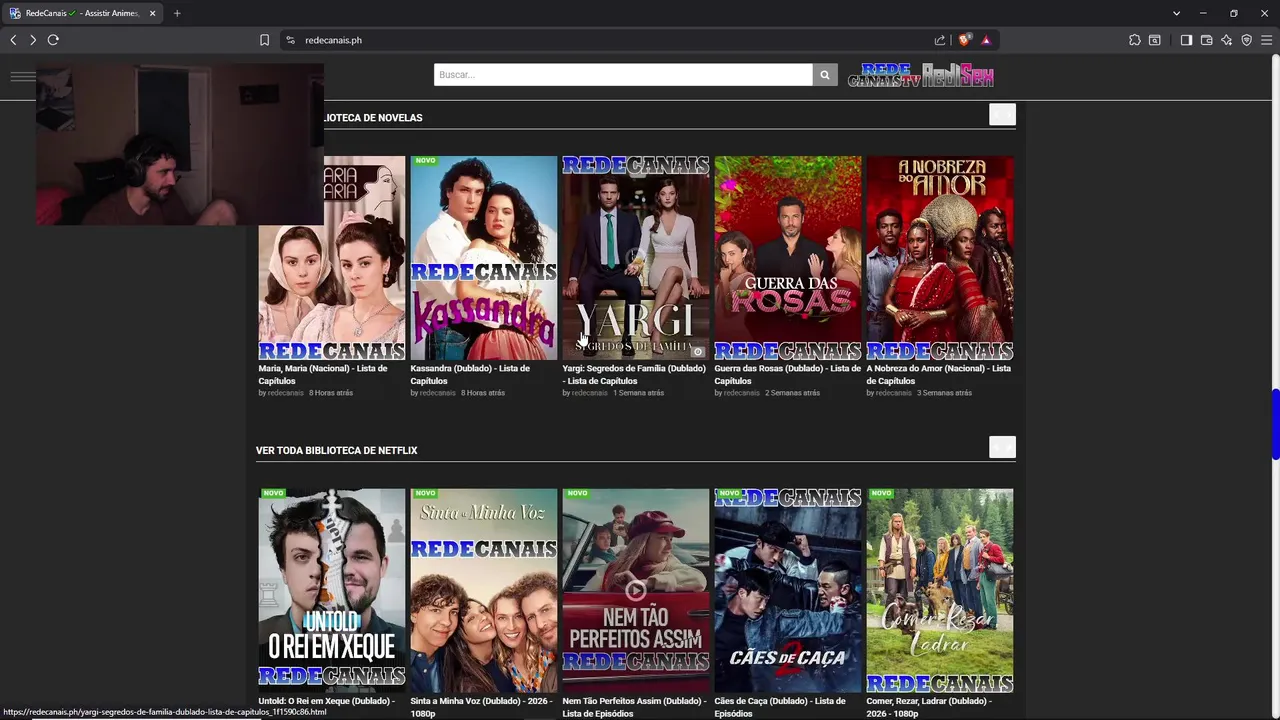Screen dimensions: 1280x720
Task: Open A Nobreza do Amor poster
Action: (x=939, y=258)
